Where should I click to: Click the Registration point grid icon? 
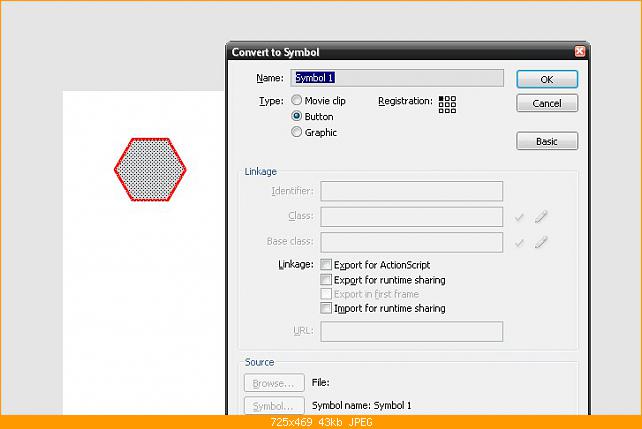coord(447,104)
